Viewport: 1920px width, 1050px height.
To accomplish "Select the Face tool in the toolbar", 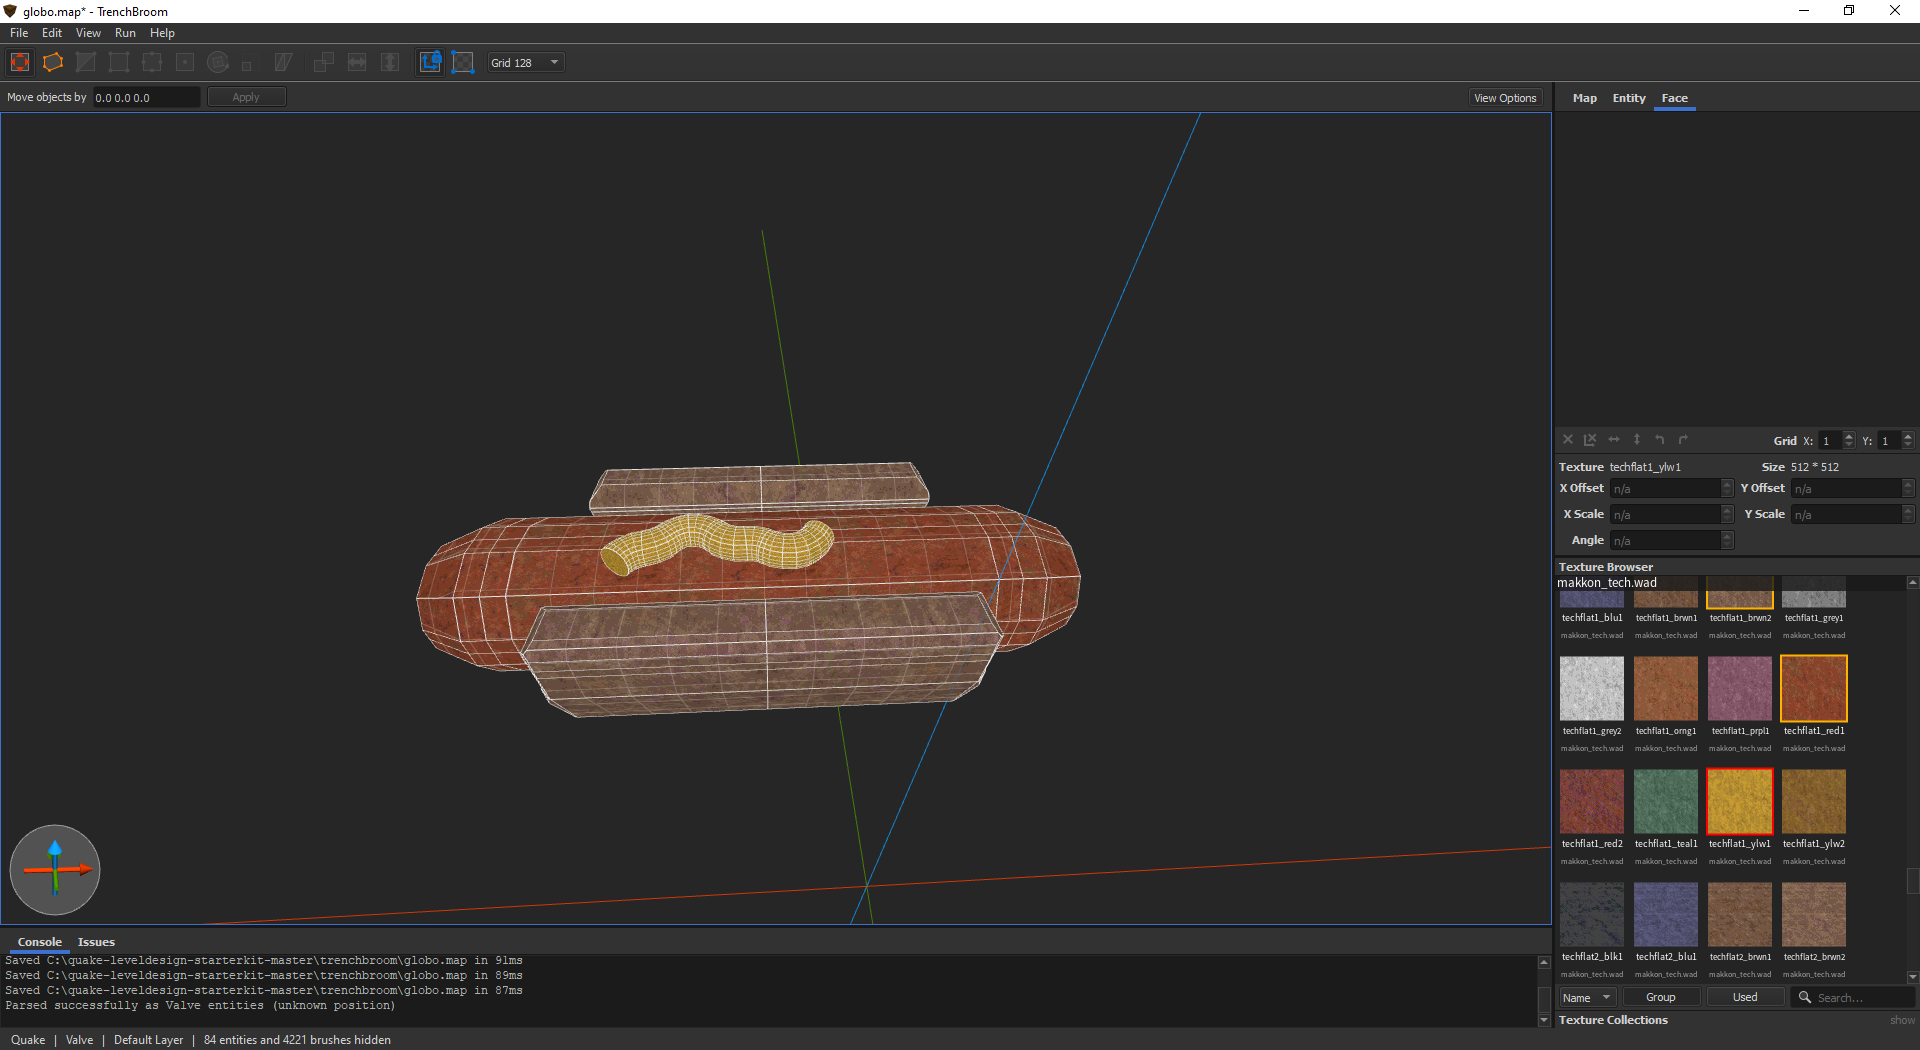I will [185, 62].
